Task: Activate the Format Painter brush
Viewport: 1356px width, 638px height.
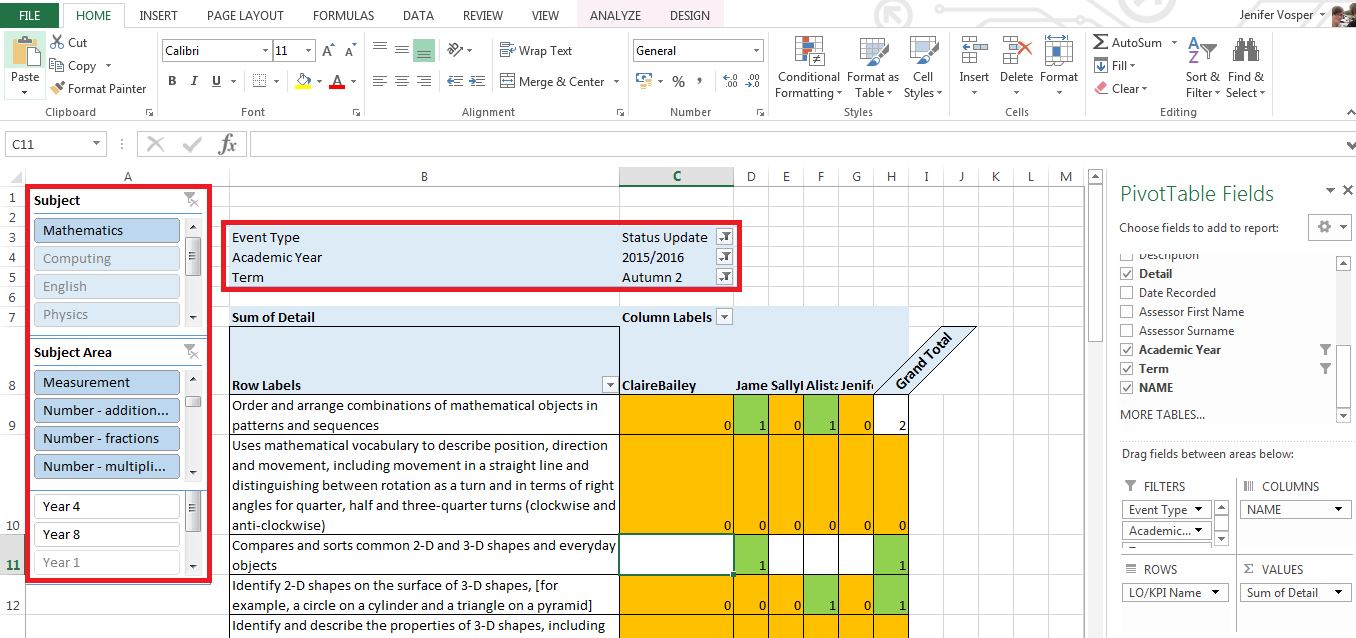Action: (57, 89)
